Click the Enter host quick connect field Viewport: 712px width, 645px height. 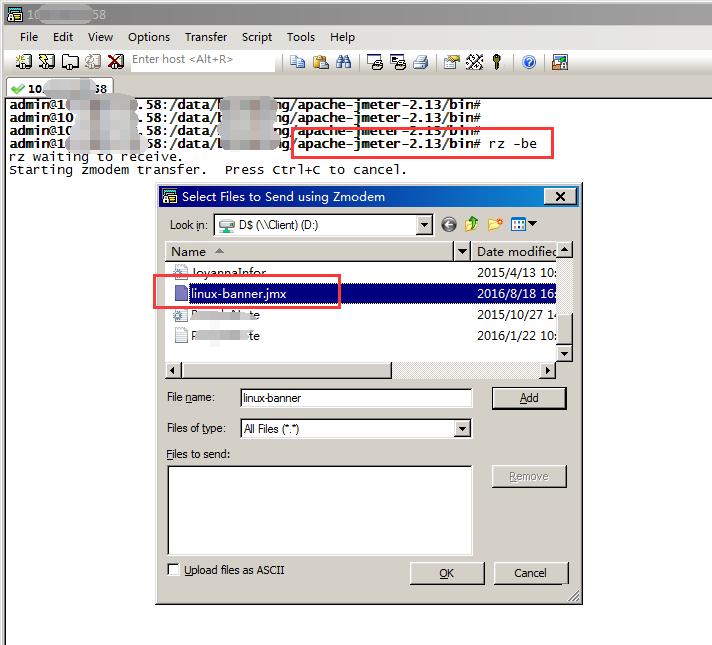pyautogui.click(x=203, y=61)
